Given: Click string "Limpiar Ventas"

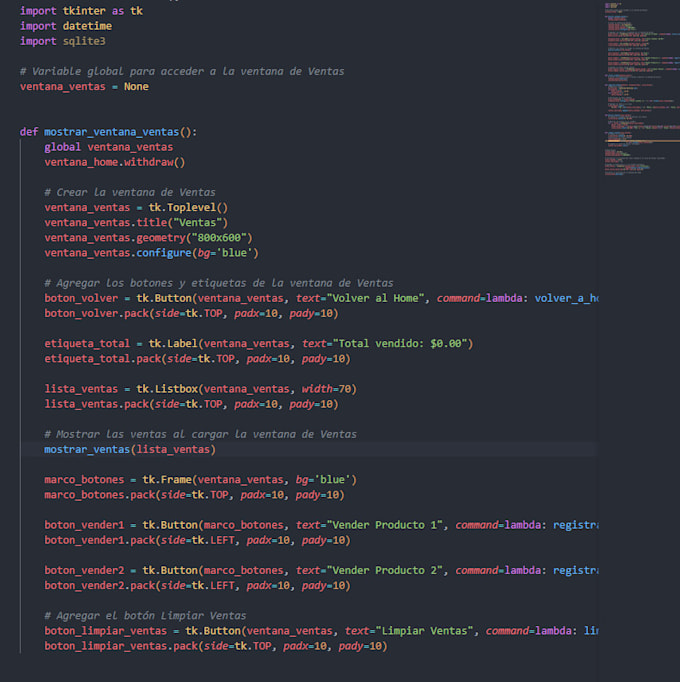Looking at the screenshot, I should [x=424, y=631].
